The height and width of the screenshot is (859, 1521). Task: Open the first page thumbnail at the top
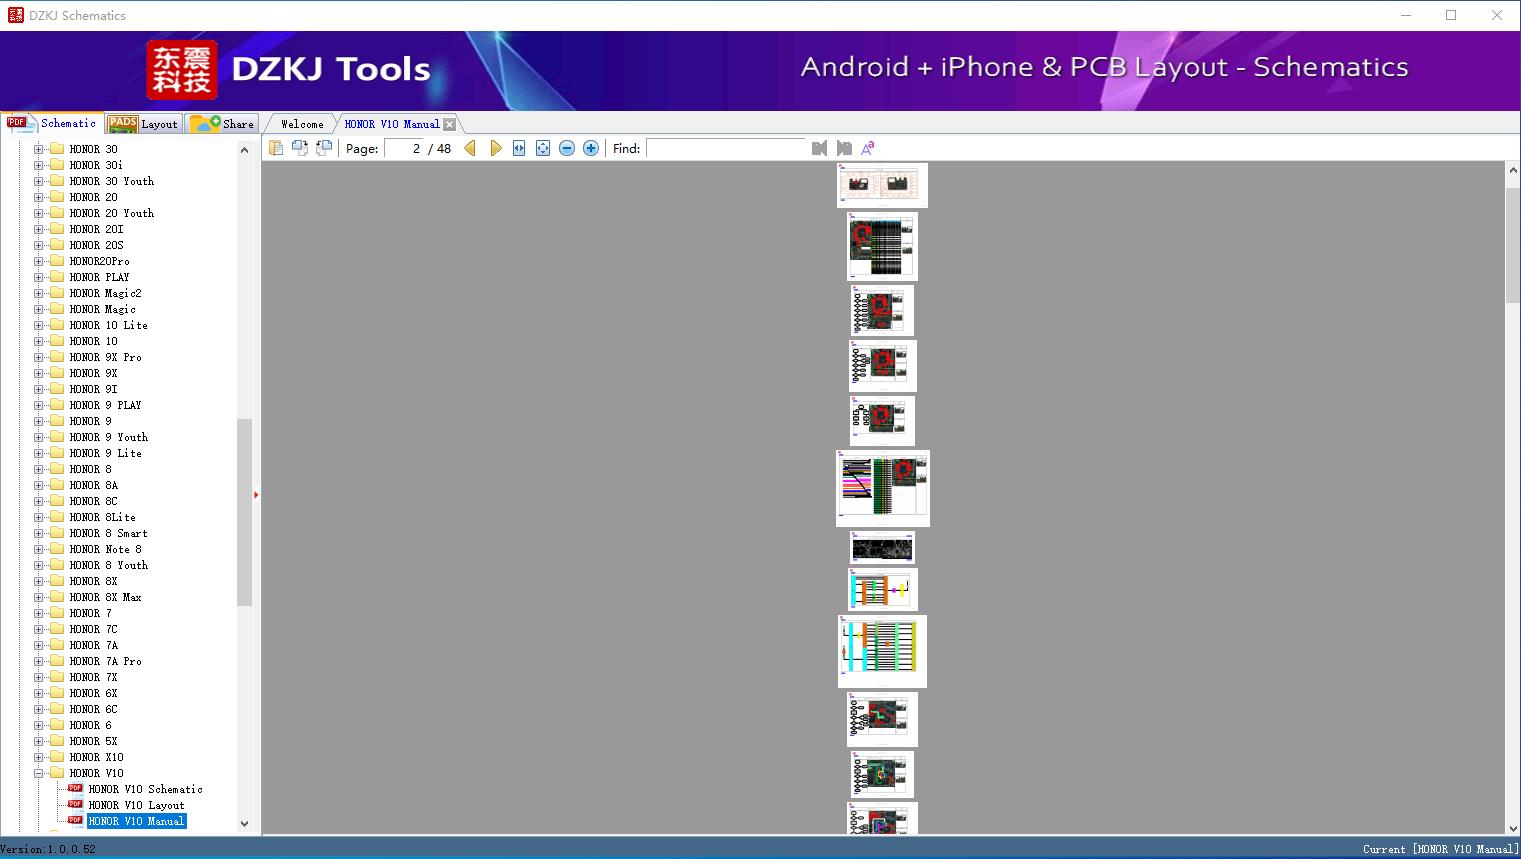882,185
